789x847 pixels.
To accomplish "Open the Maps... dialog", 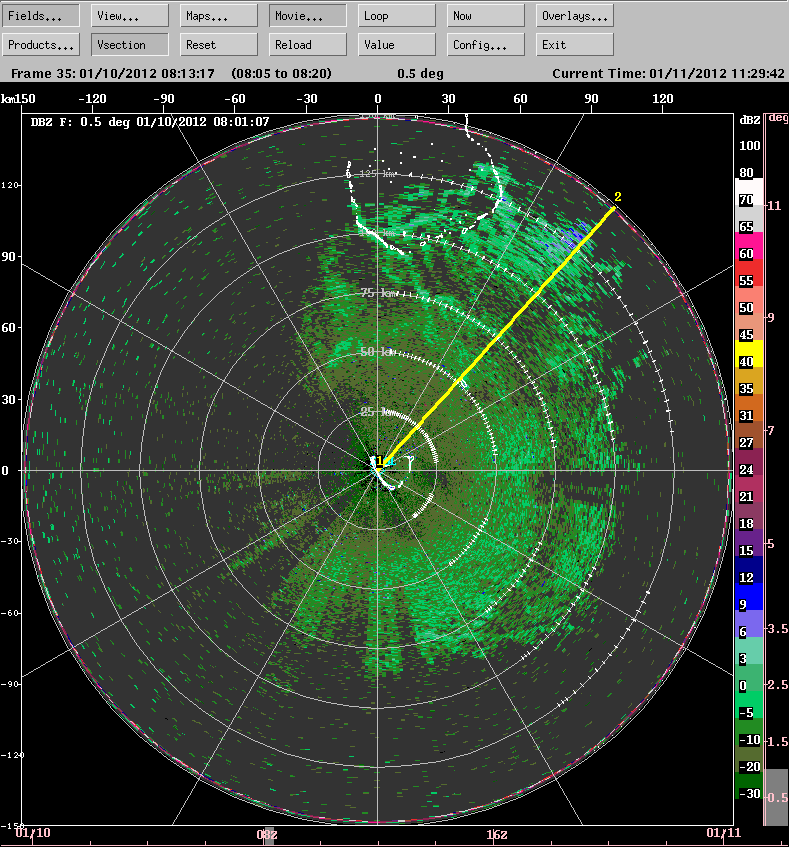I will pos(219,16).
